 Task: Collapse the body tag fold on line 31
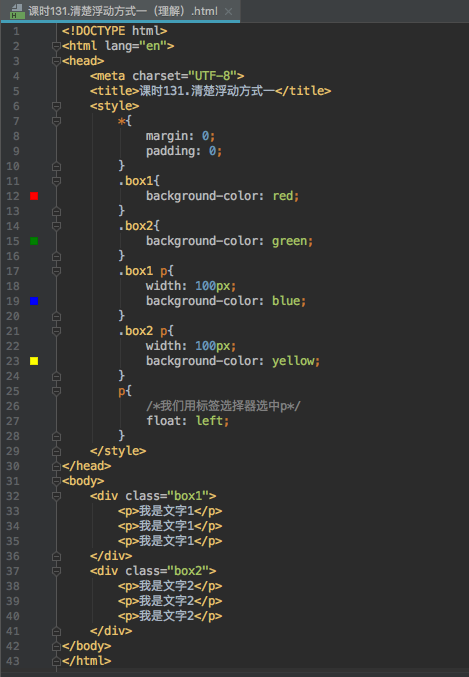[56, 481]
